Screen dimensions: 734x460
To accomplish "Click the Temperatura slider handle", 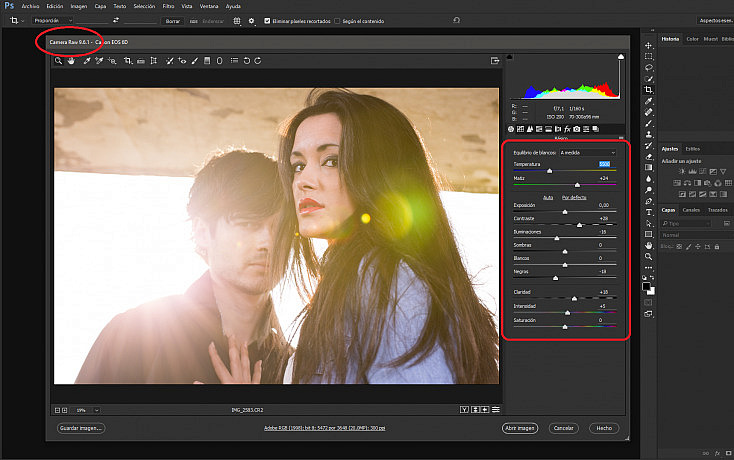I will 550,171.
